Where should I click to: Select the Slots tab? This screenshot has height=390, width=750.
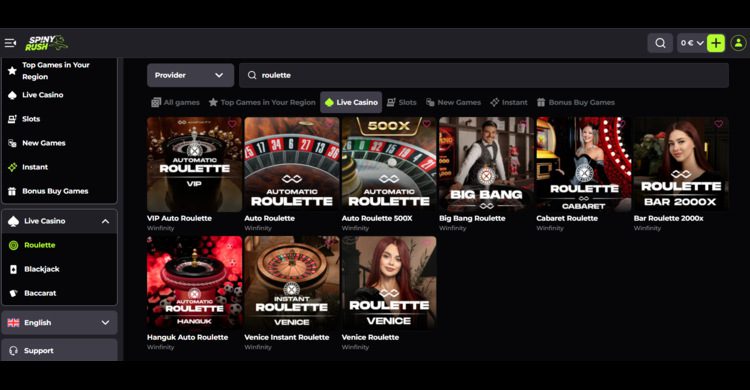pos(401,102)
